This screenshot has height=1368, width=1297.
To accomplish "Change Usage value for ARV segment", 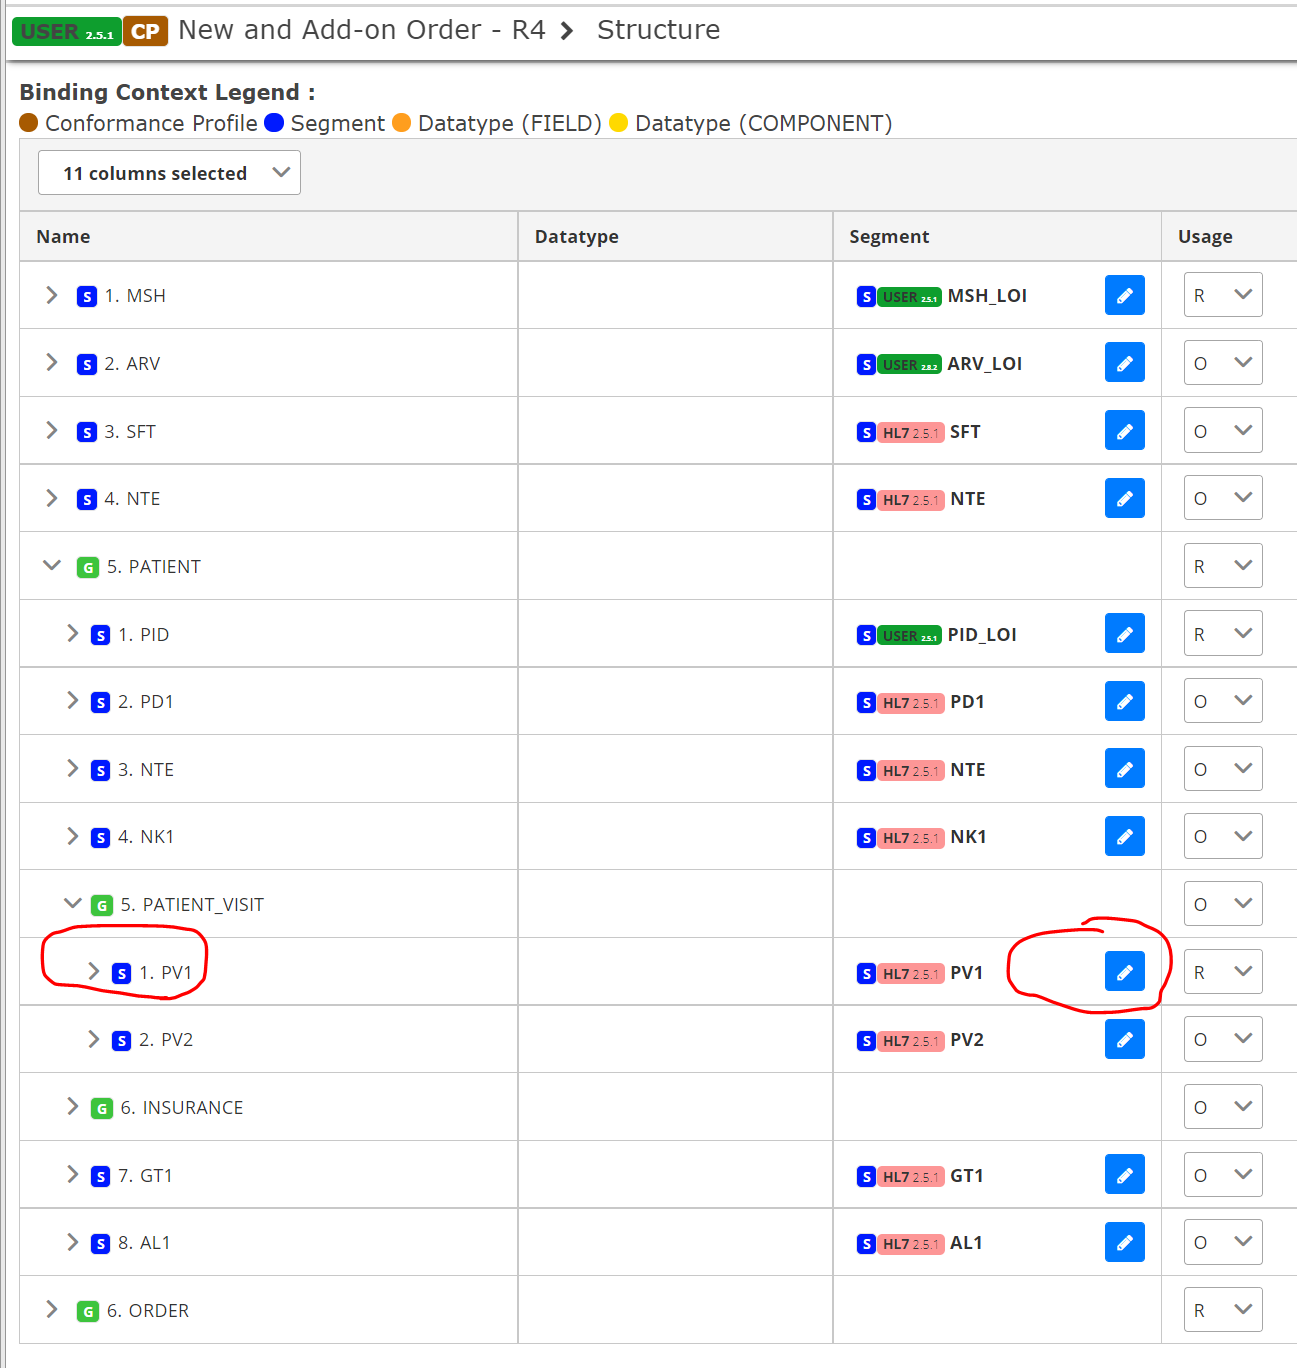I will (1222, 362).
